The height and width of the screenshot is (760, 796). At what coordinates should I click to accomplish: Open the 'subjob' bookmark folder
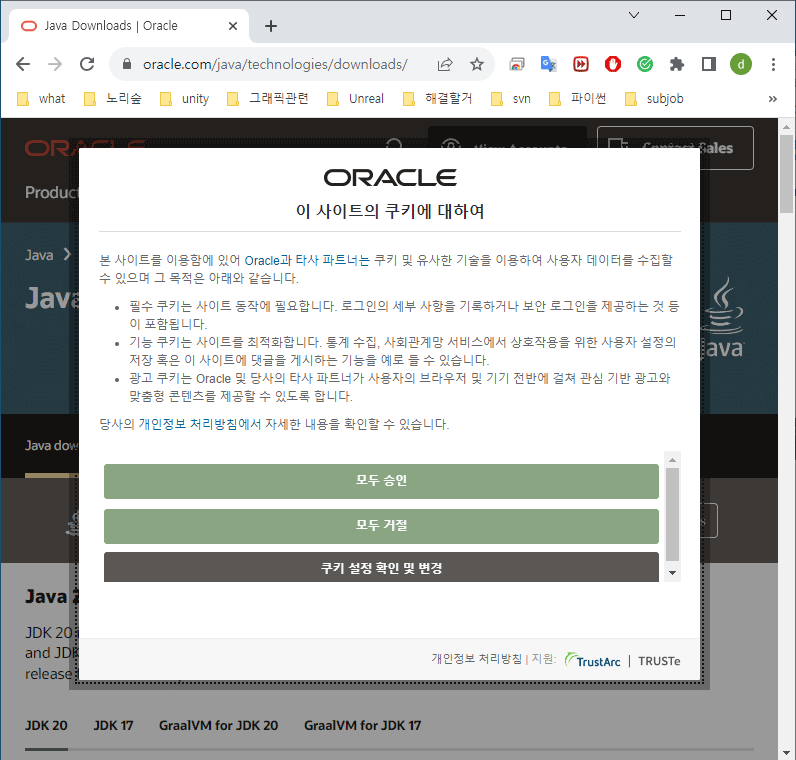[655, 98]
